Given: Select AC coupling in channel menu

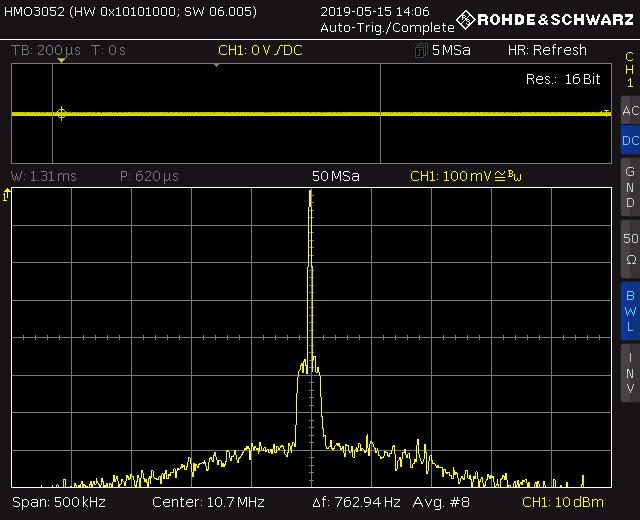Looking at the screenshot, I should point(629,110).
